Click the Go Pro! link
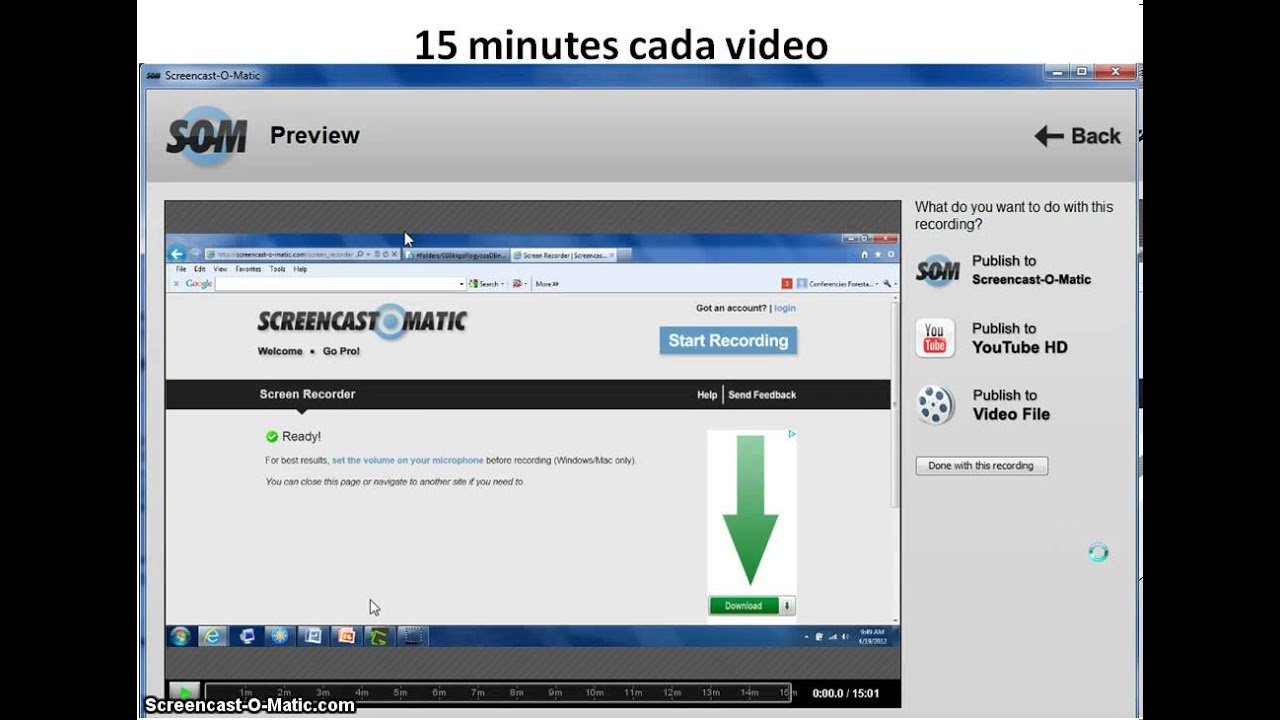This screenshot has width=1280, height=720. coord(341,351)
